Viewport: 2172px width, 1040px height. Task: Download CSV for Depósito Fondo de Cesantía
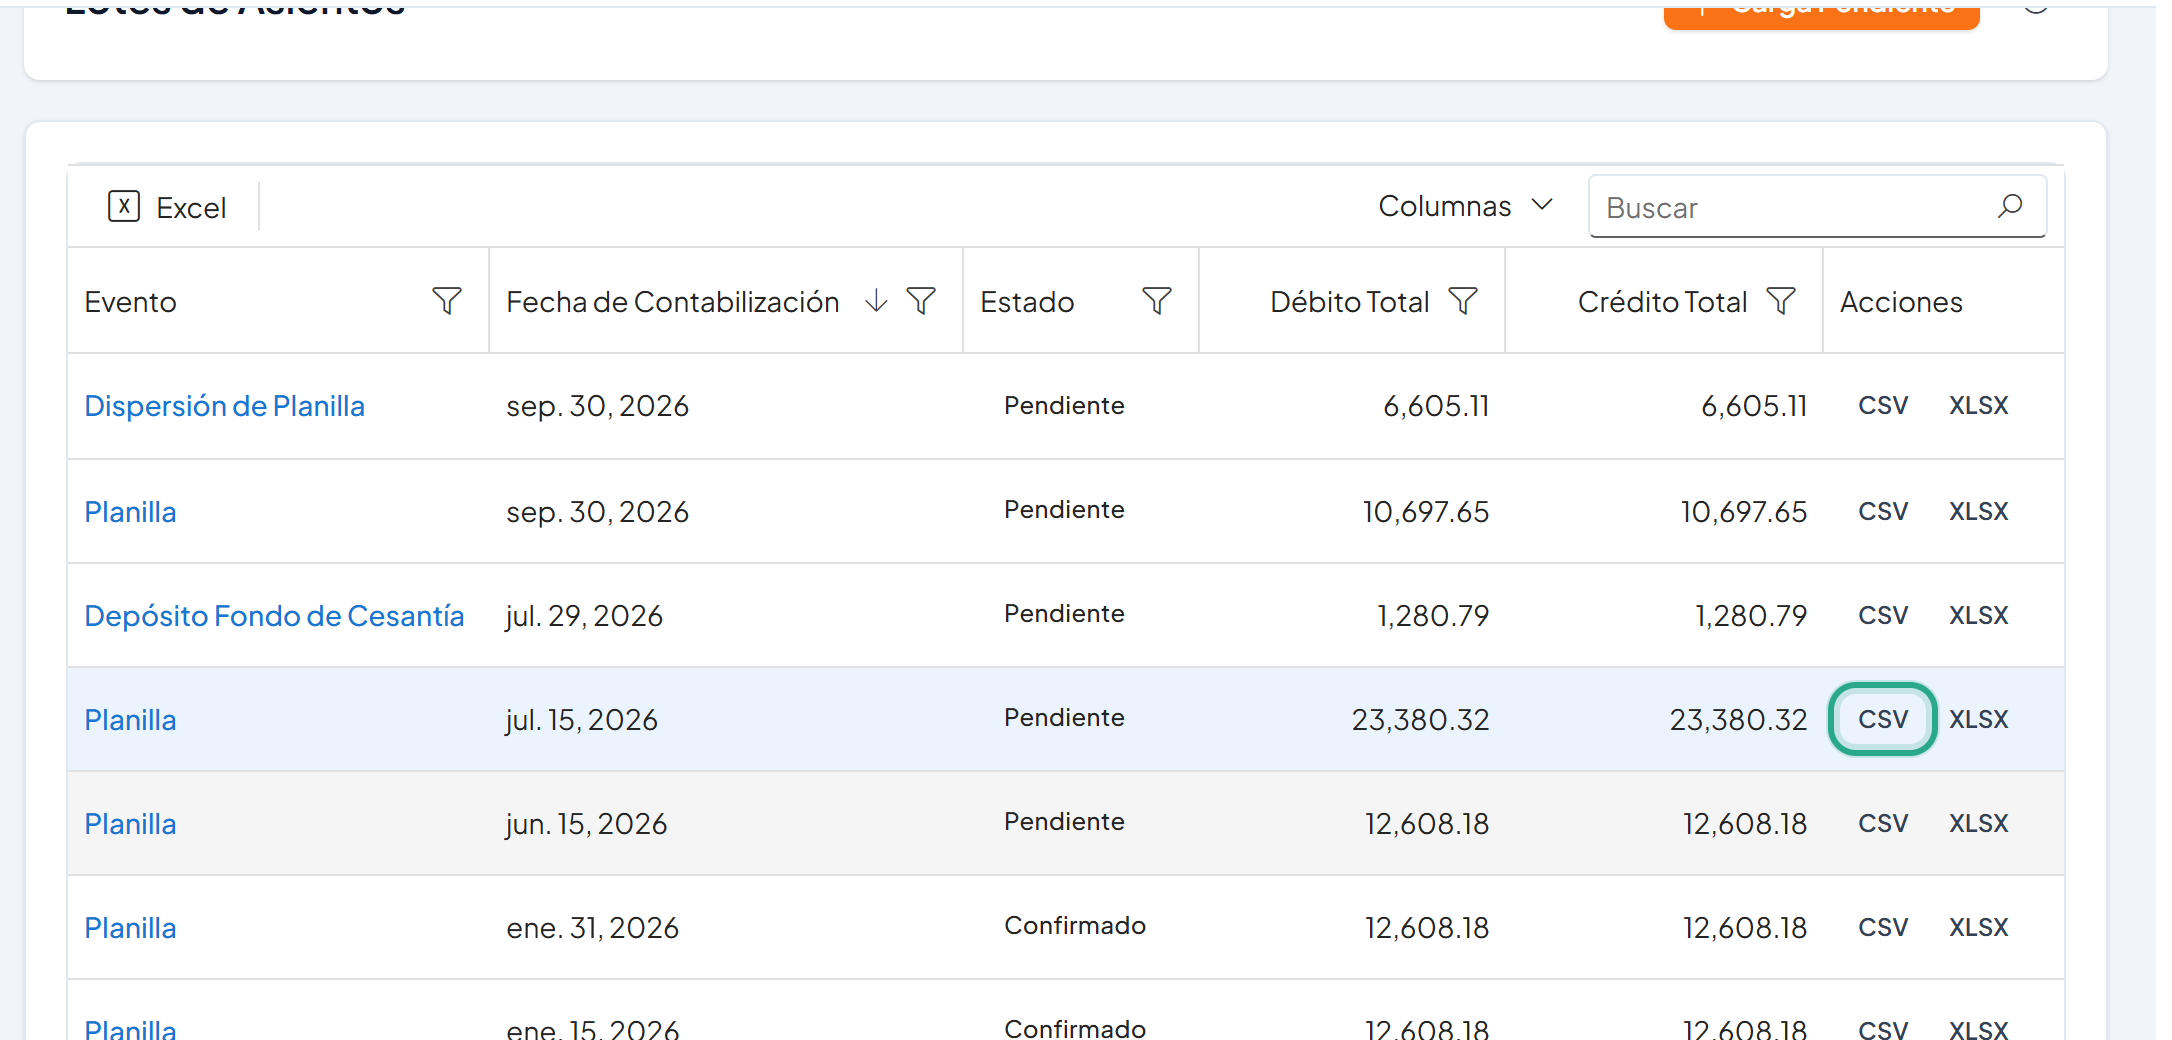point(1883,616)
